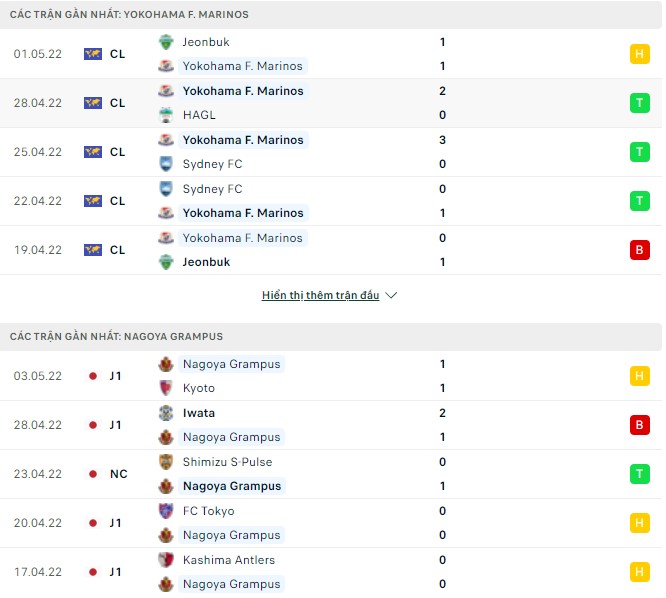Click the red B badge for Iwata match
The height and width of the screenshot is (598, 666).
click(640, 425)
